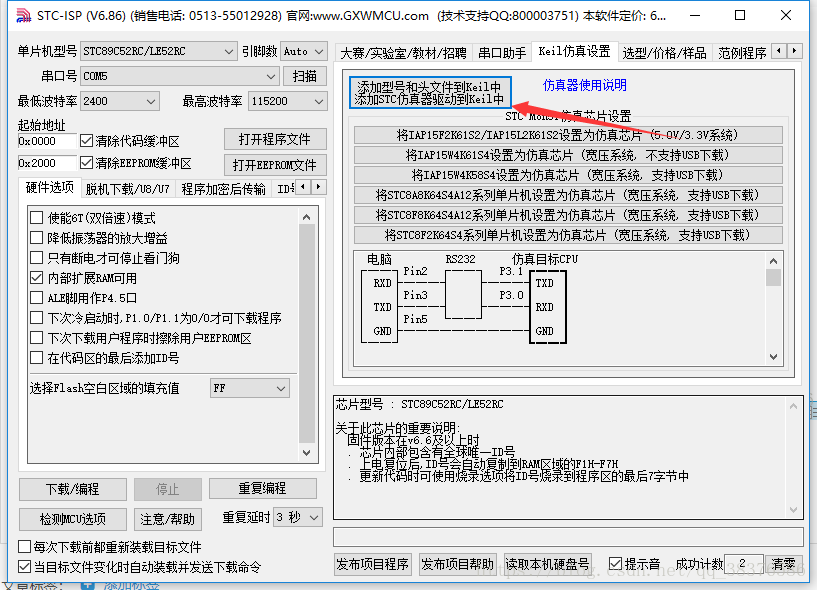The height and width of the screenshot is (590, 817).
Task: Click up arrow of chip info scrollbar
Action: click(x=794, y=405)
